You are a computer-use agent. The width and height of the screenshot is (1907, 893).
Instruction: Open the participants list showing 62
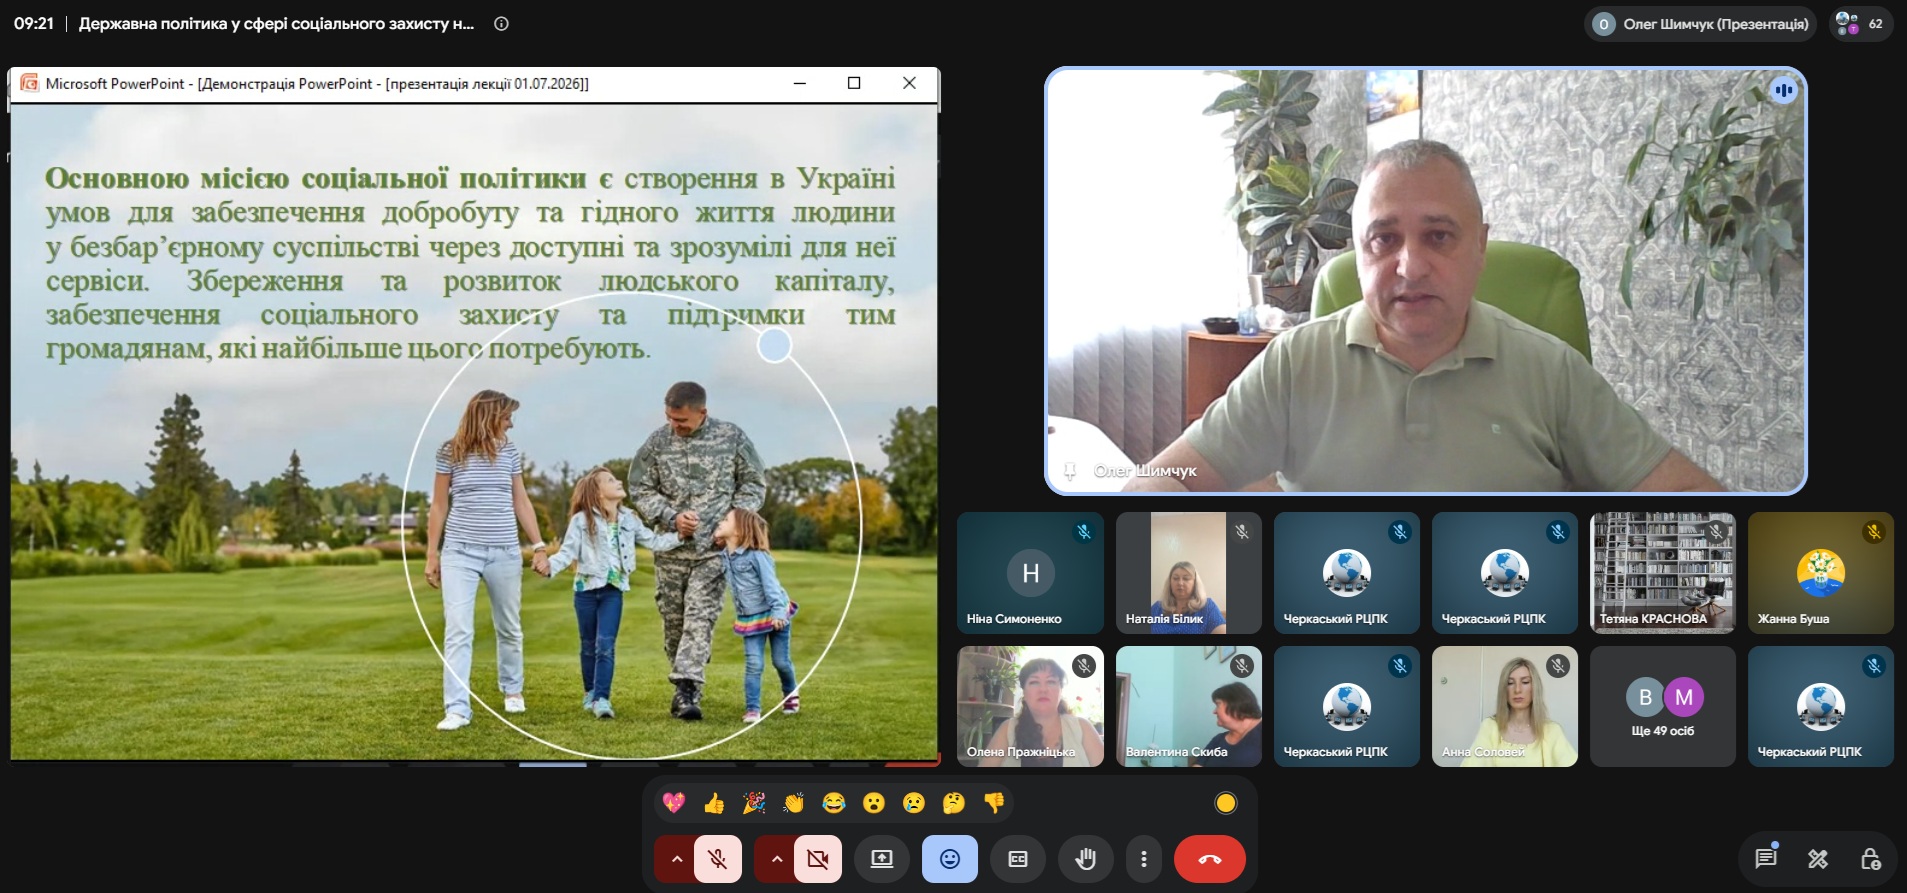click(x=1861, y=24)
